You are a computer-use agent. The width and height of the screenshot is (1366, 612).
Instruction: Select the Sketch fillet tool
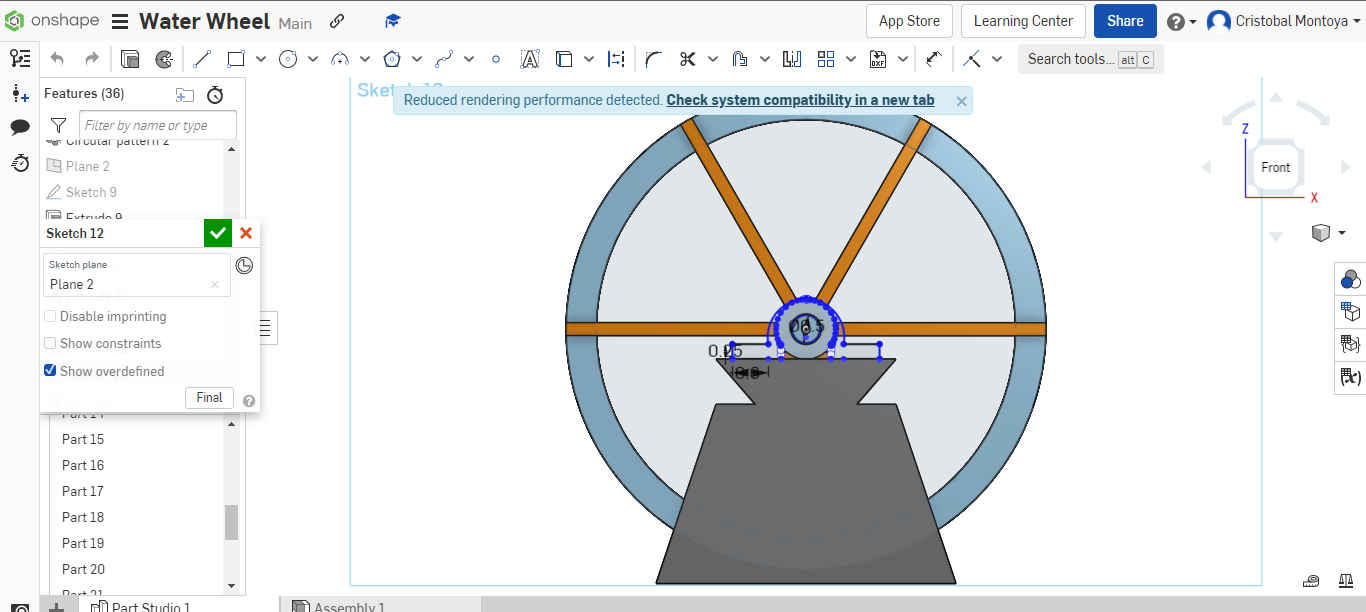[x=651, y=59]
